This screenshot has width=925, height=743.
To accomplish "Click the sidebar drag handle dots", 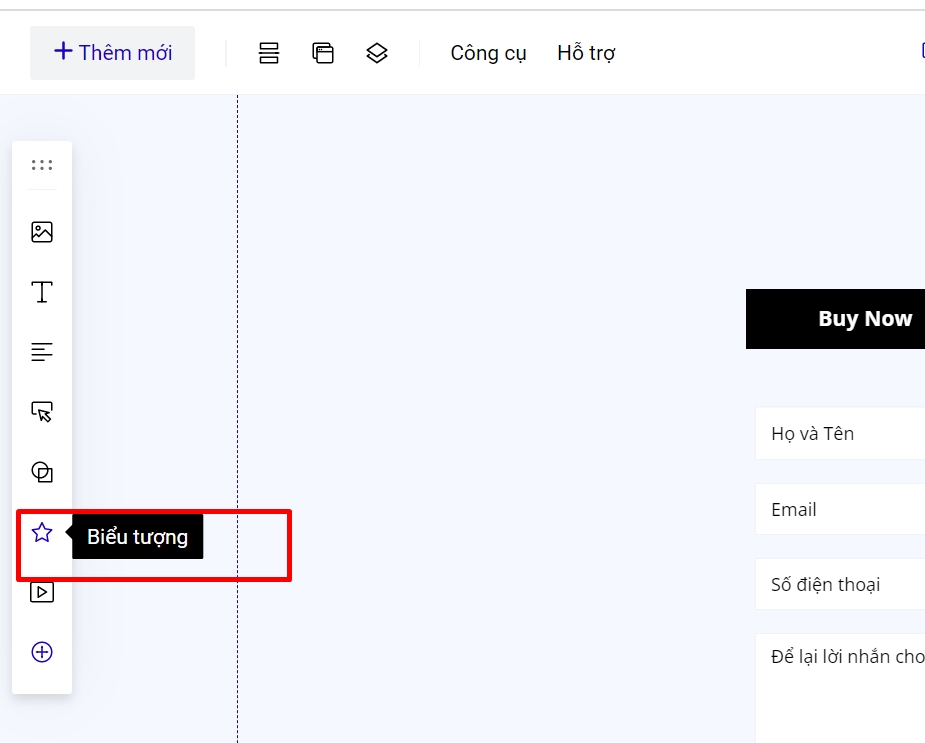I will click(x=42, y=165).
